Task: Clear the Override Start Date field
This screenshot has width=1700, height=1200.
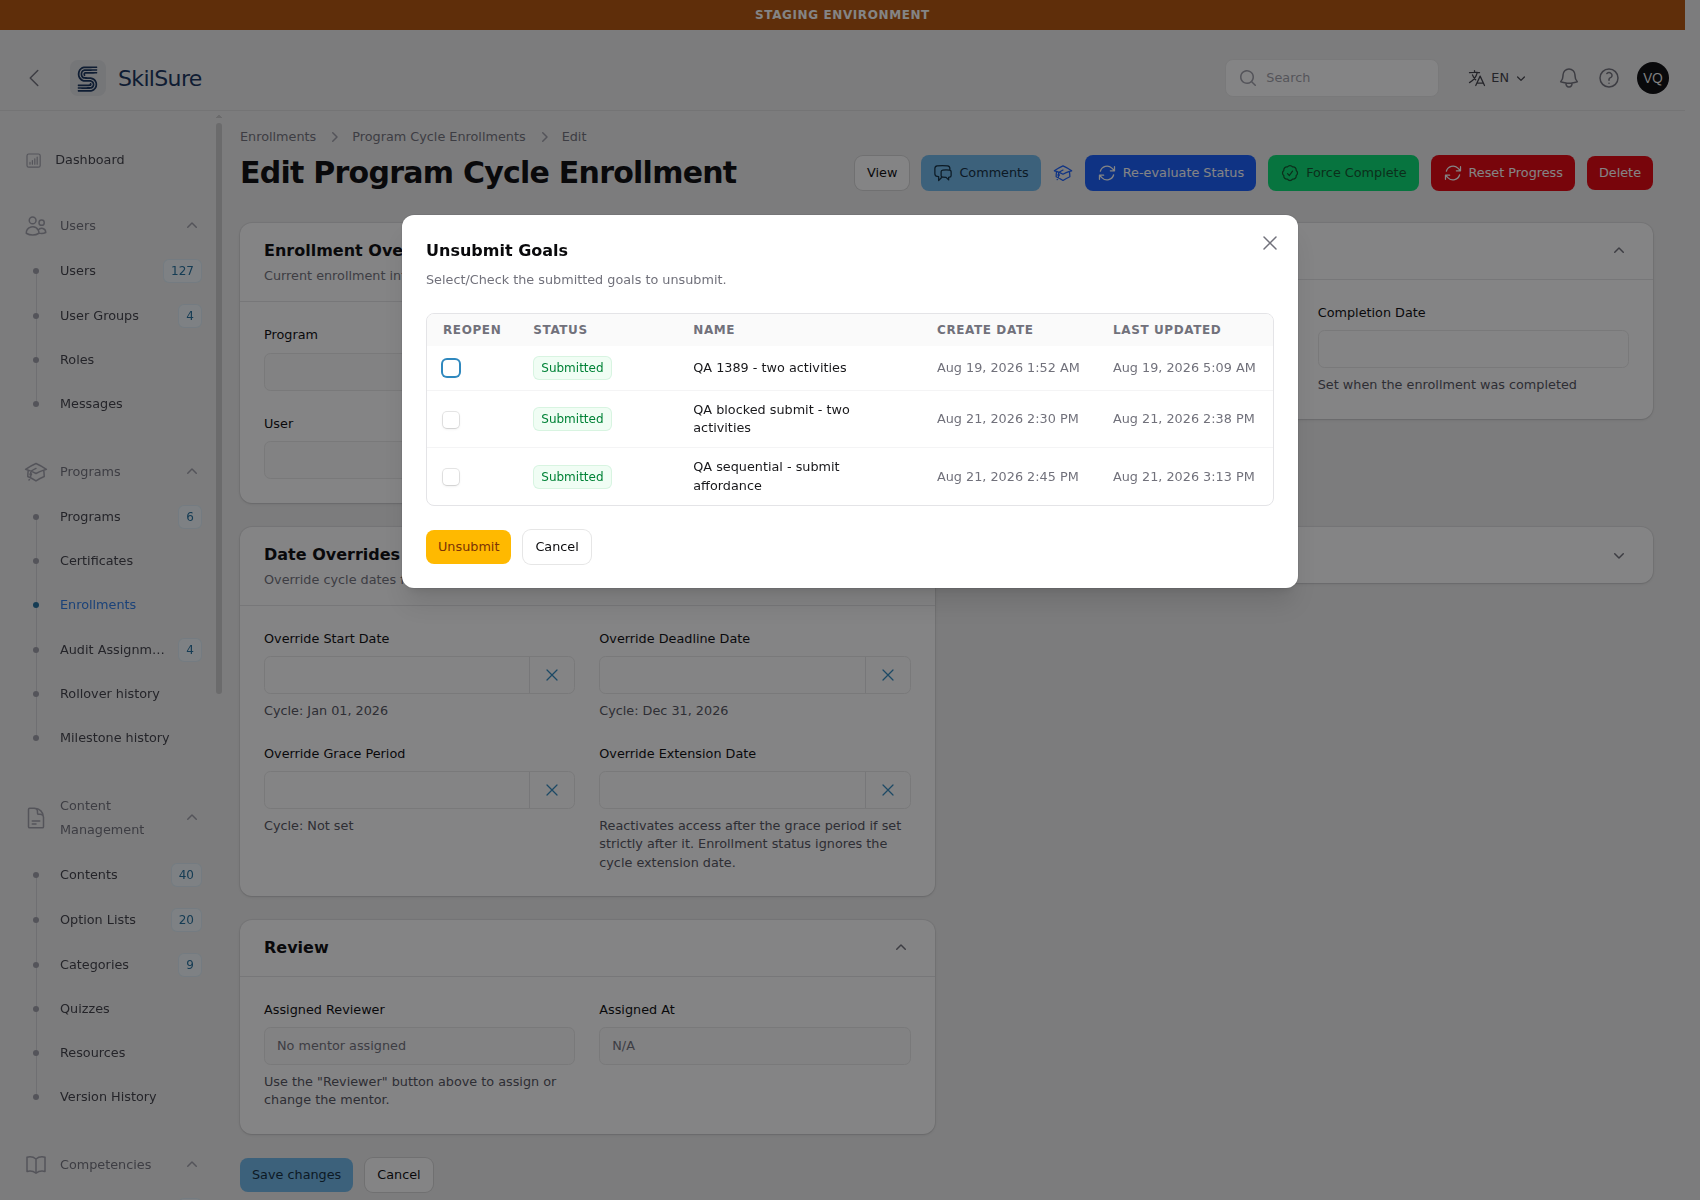Action: click(552, 675)
